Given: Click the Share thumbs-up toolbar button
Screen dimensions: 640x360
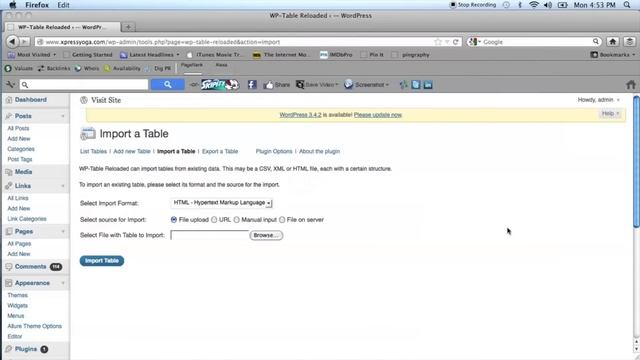Looking at the screenshot, I should pos(277,84).
